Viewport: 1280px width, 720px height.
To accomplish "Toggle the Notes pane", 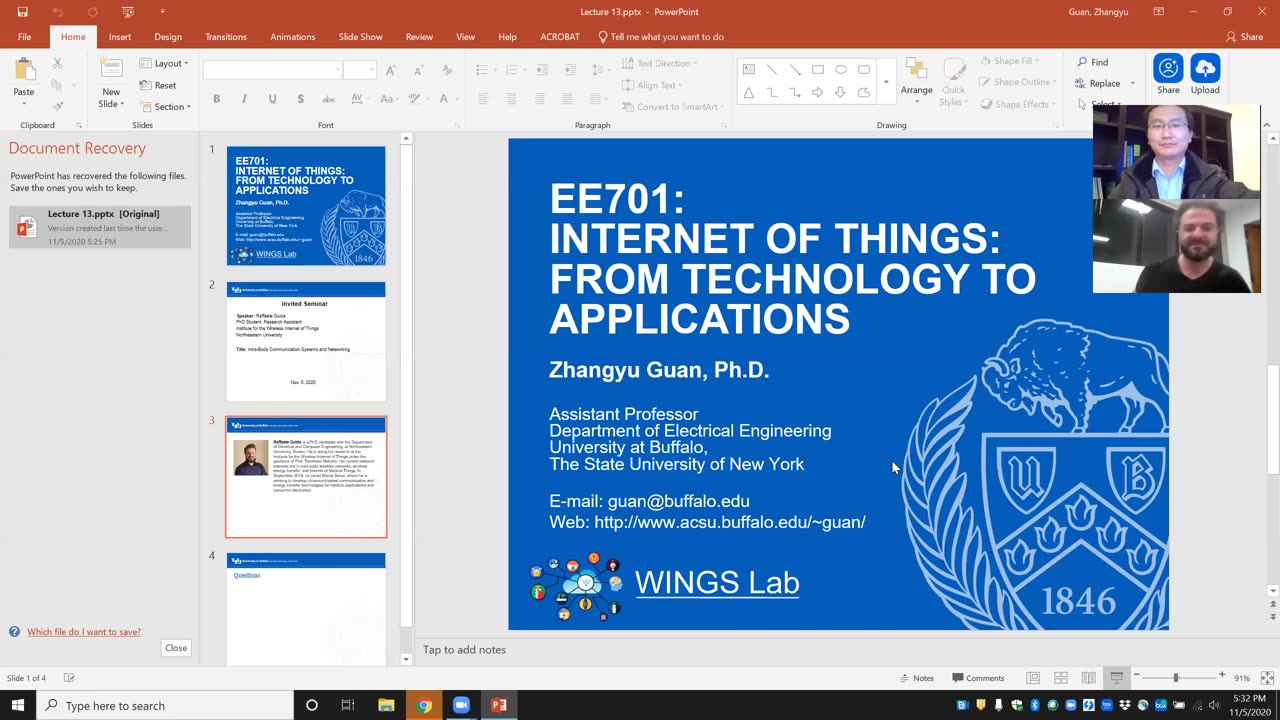I will point(916,678).
